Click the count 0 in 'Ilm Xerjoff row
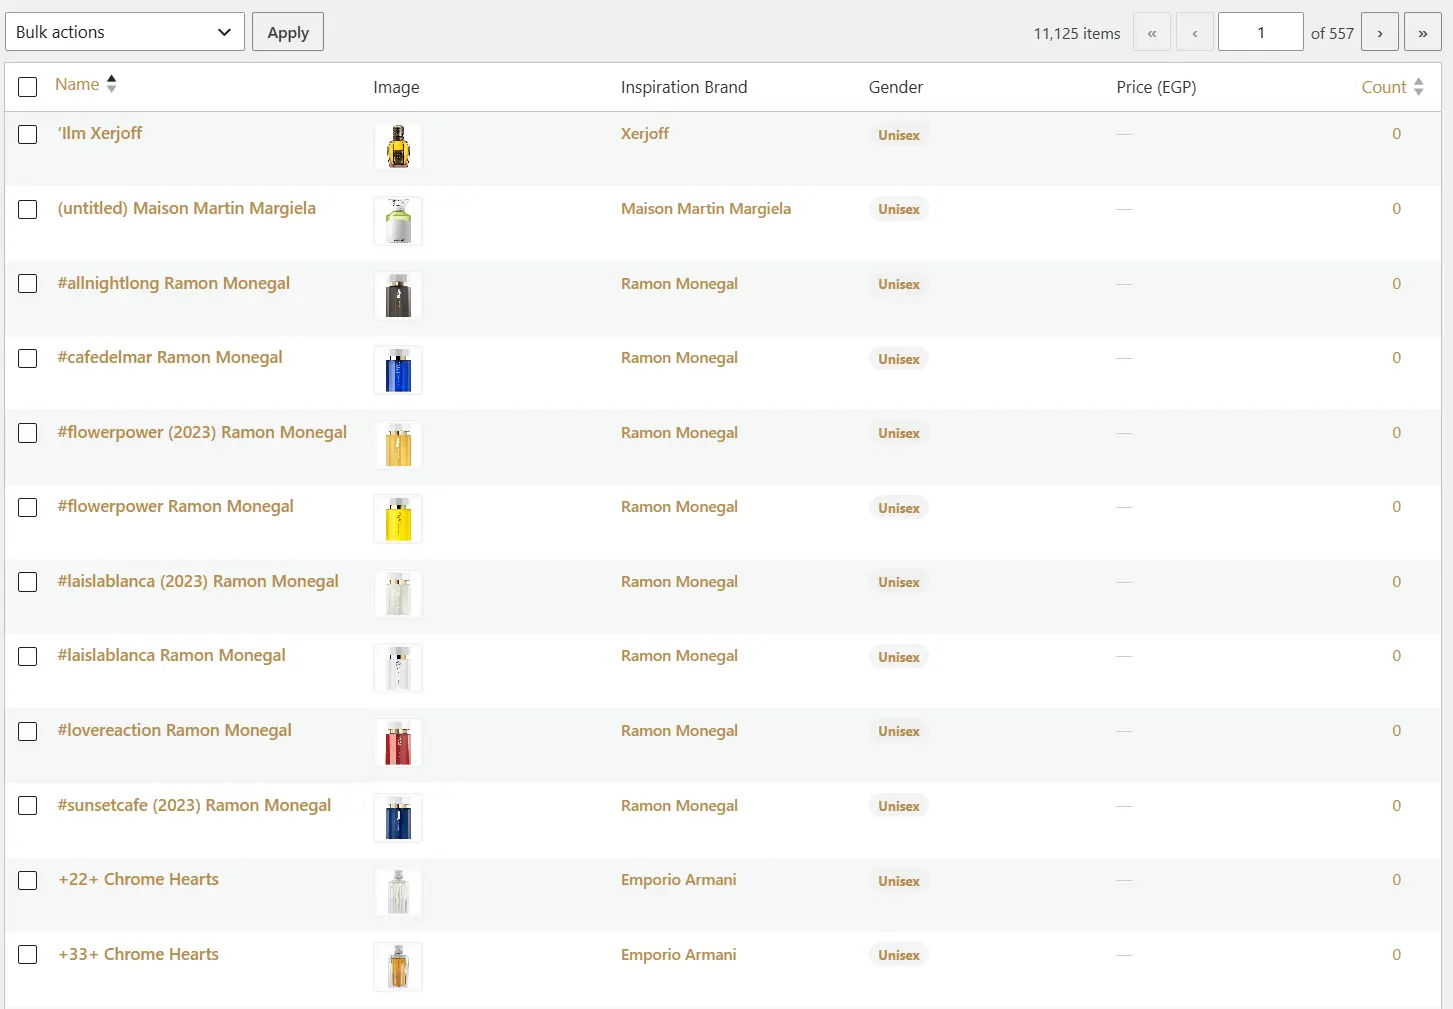The width and height of the screenshot is (1453, 1009). coord(1397,133)
